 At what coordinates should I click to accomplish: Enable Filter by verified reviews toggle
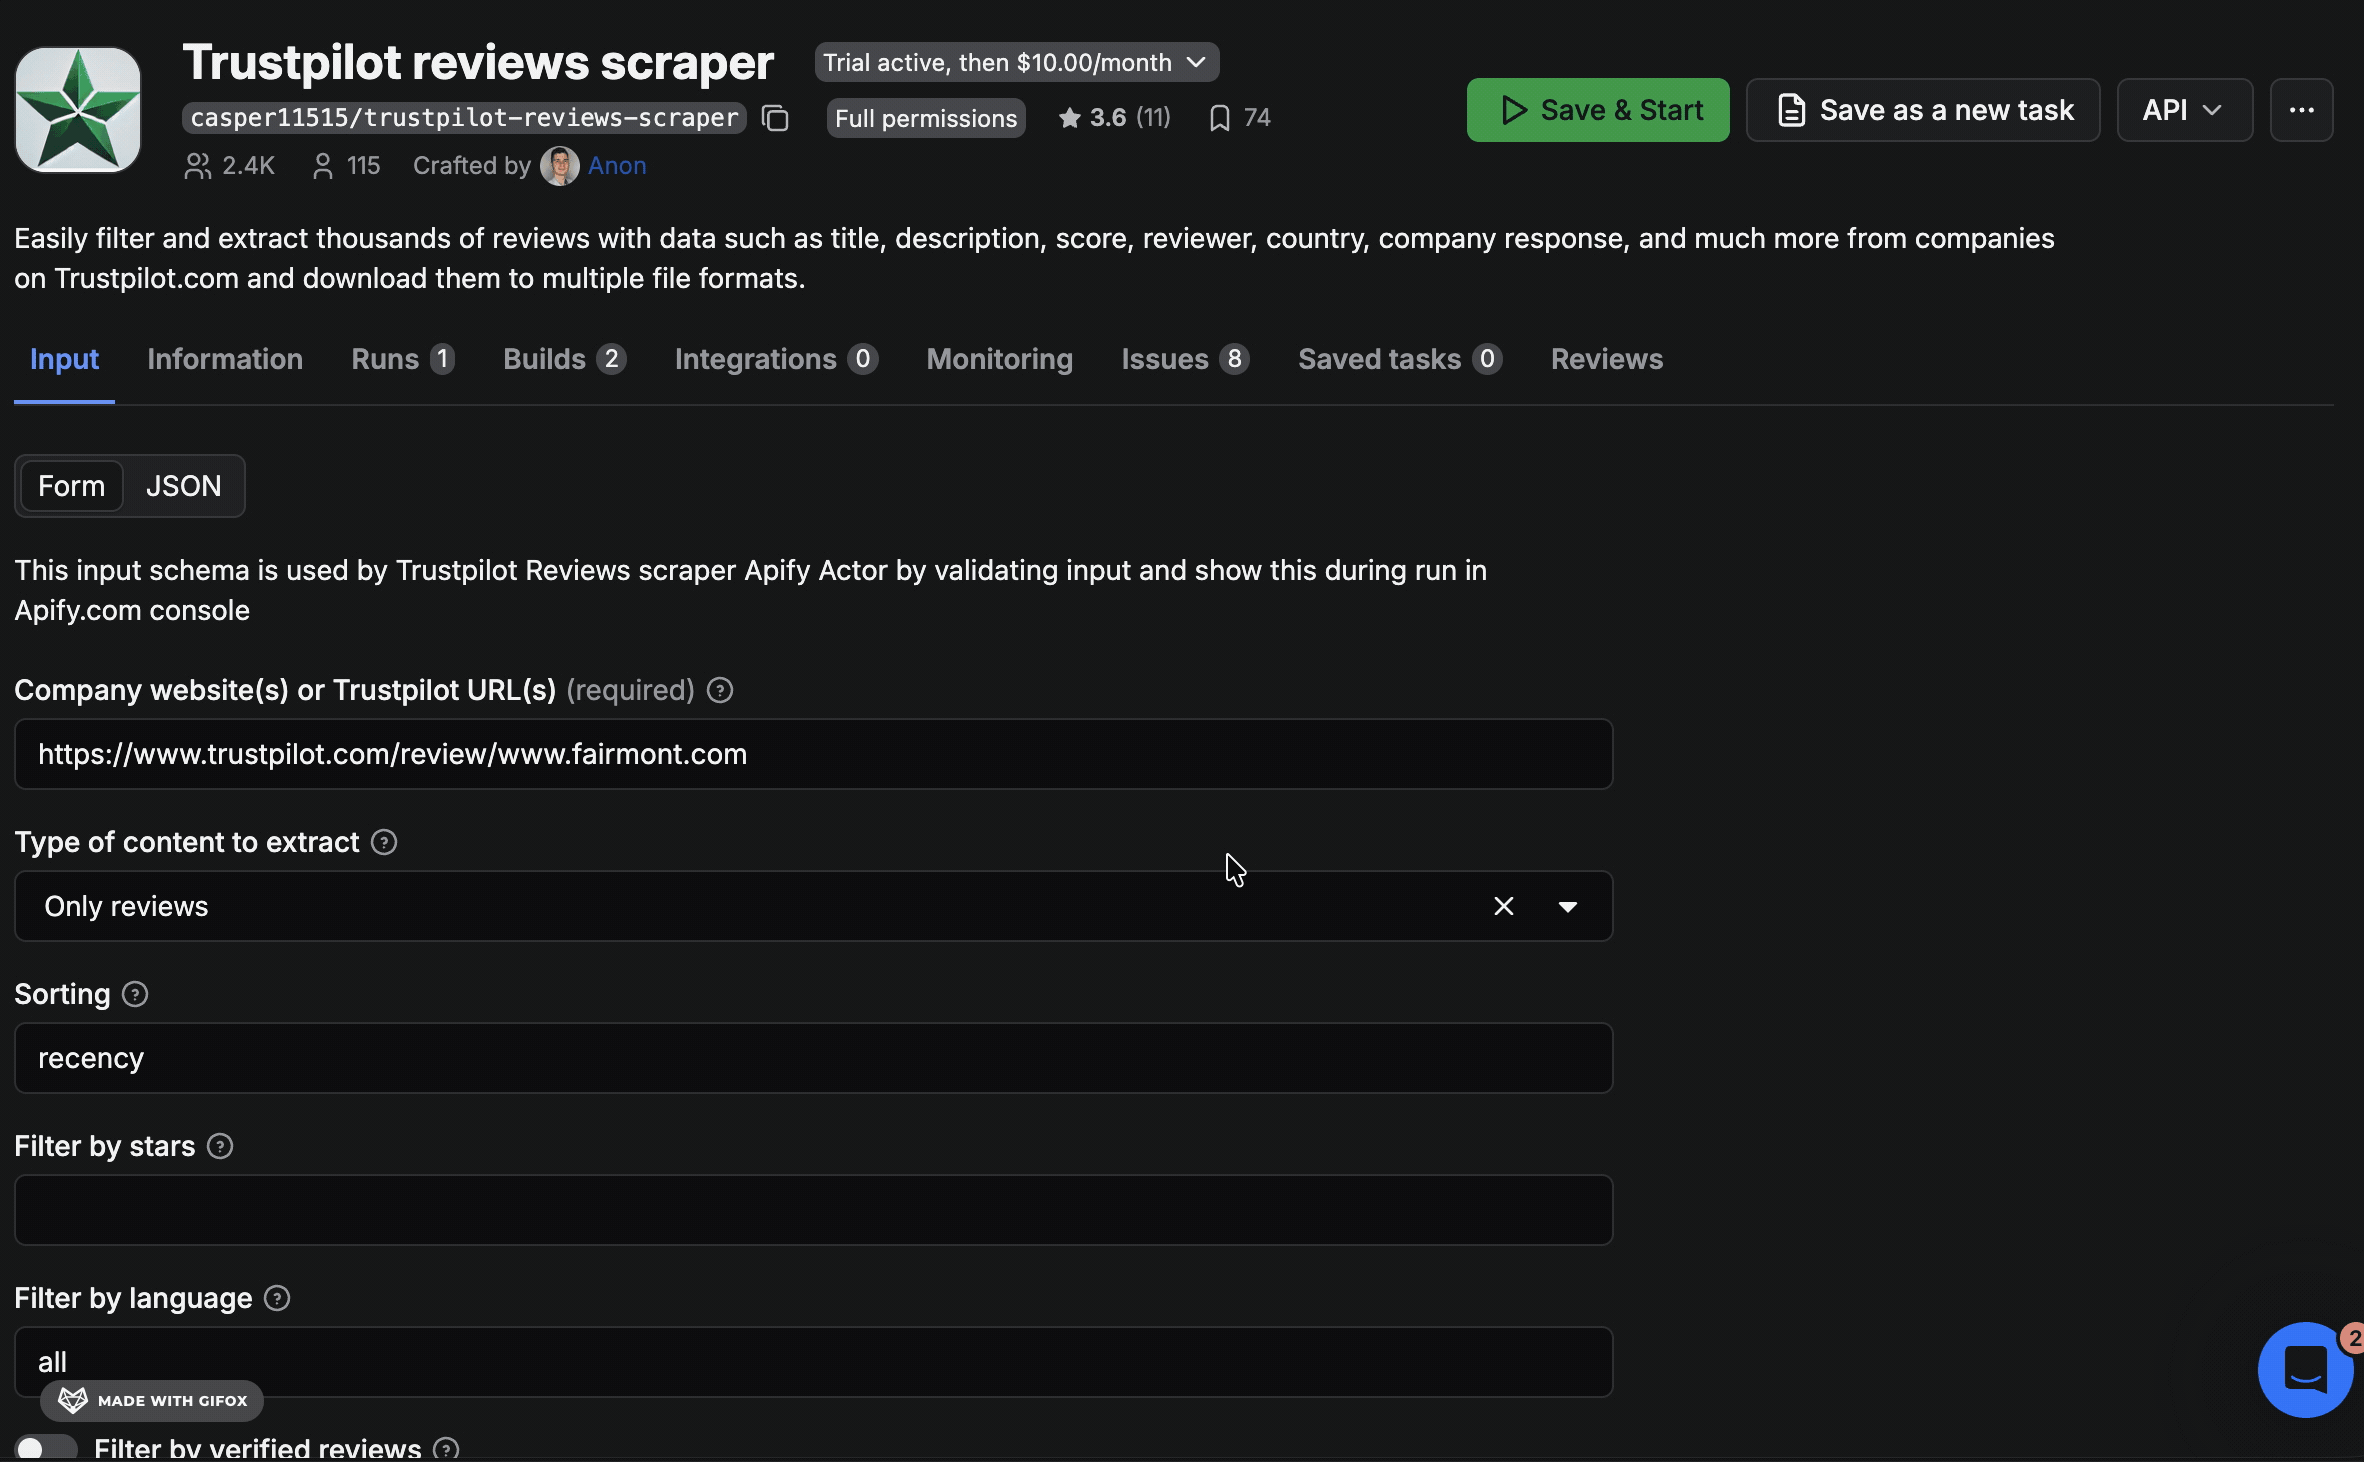click(46, 1447)
